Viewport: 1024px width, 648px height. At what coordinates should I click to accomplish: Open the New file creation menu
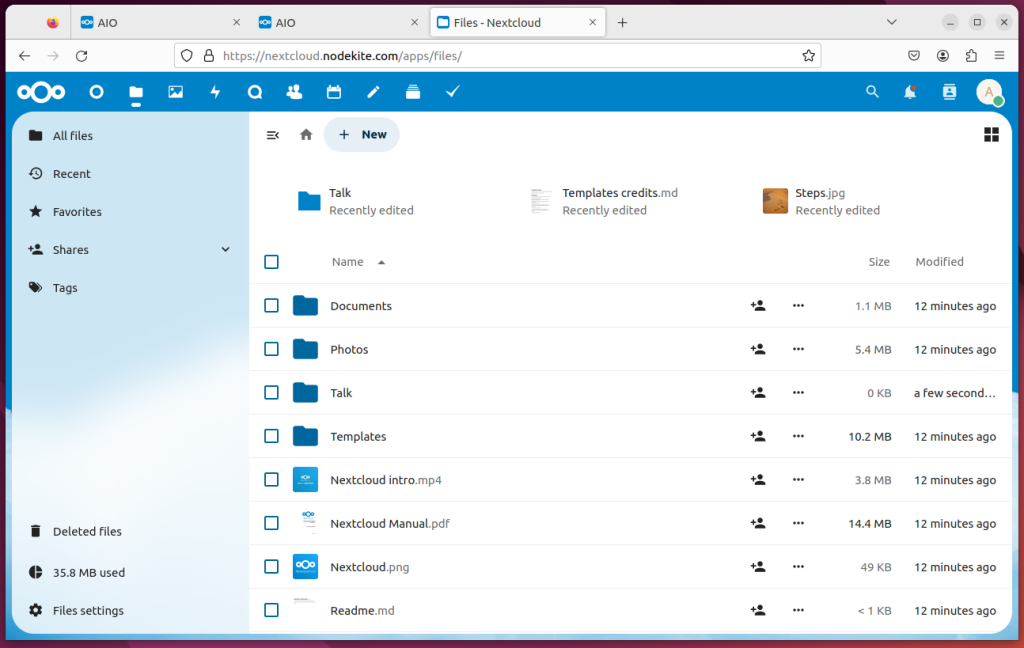361,134
